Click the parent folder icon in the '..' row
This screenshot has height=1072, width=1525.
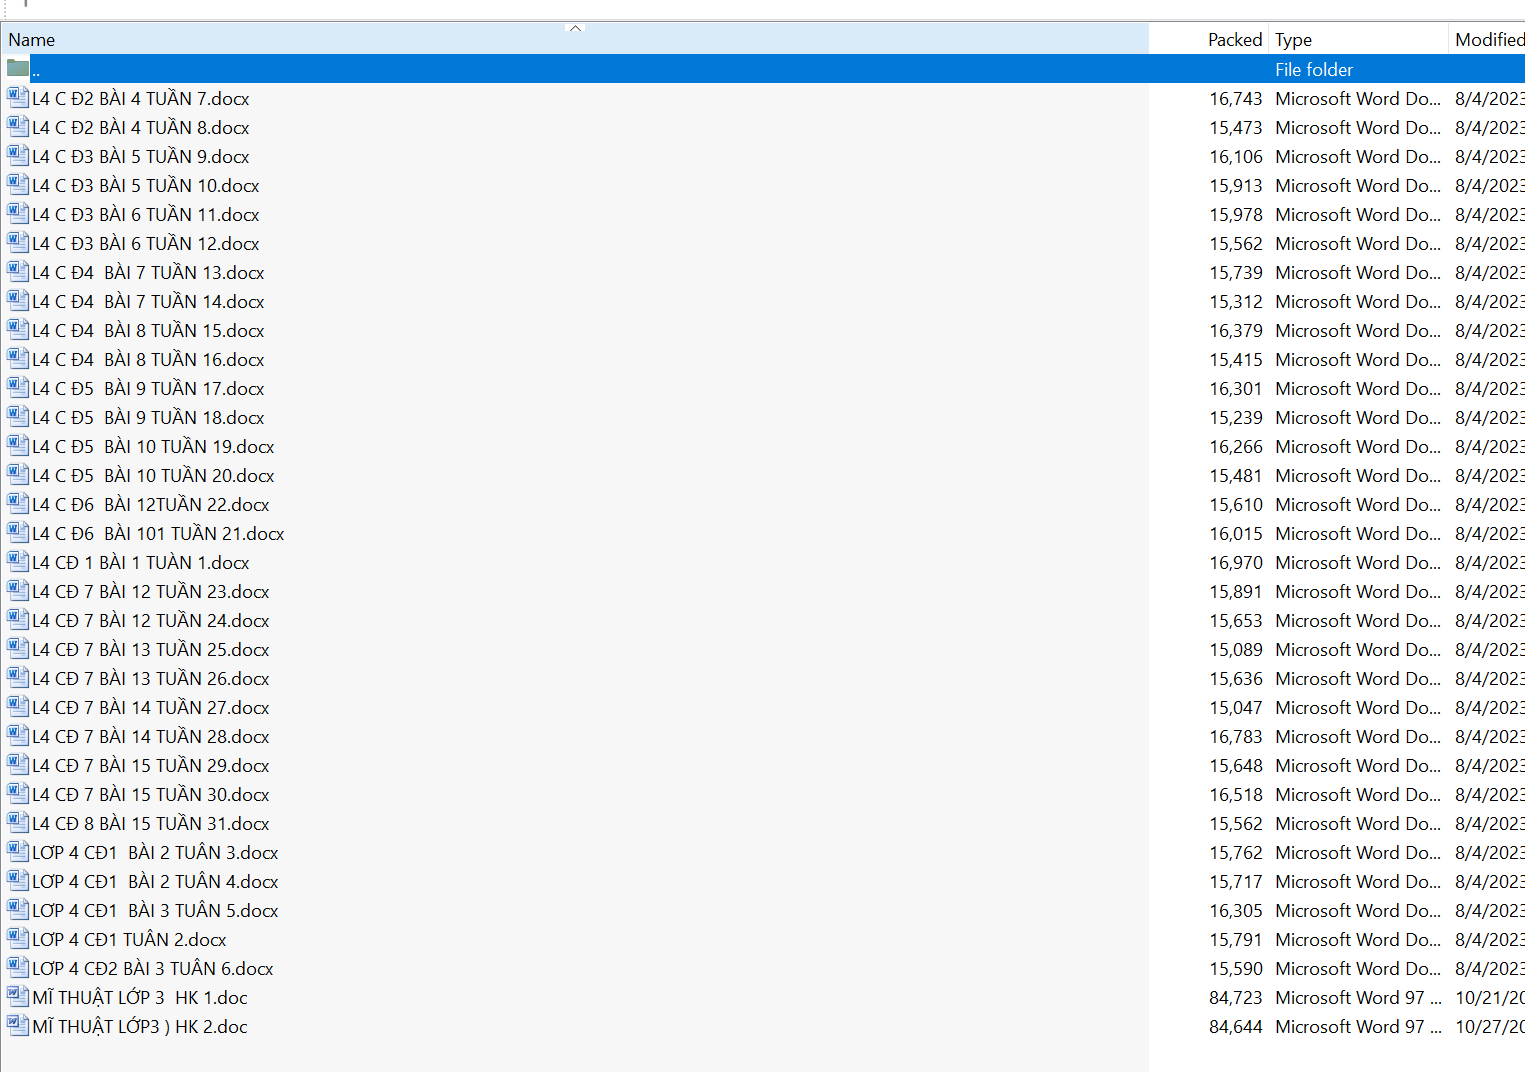(18, 68)
